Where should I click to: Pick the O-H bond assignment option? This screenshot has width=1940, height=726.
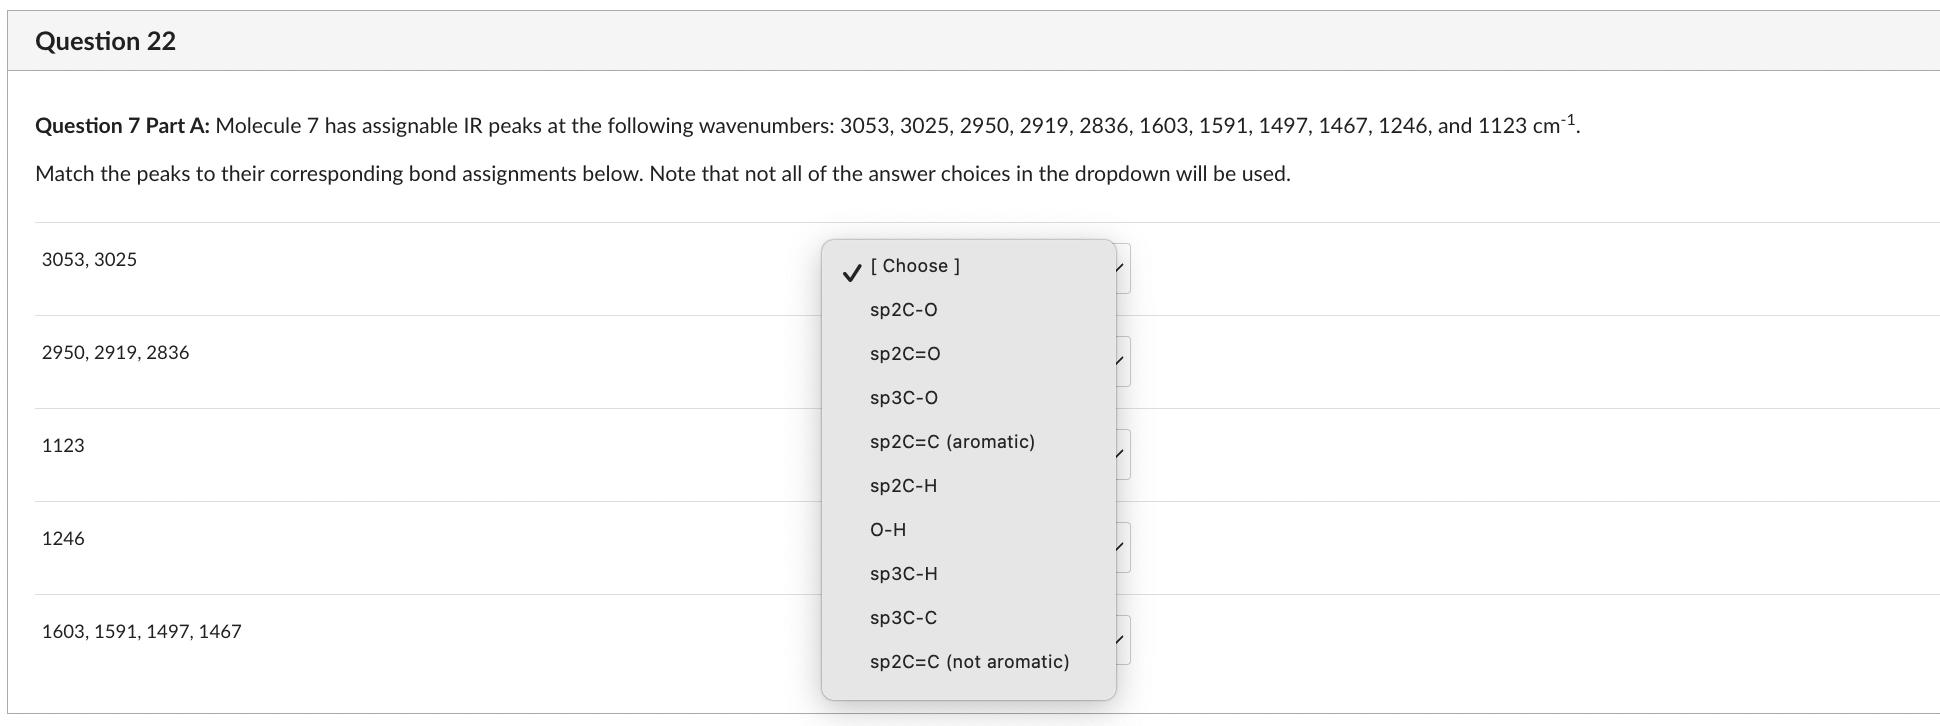coord(887,529)
